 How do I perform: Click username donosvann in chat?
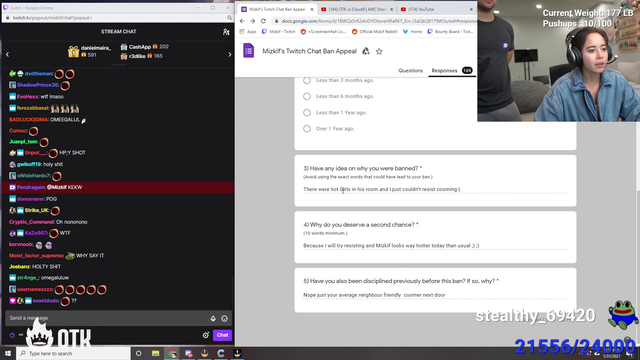coord(31,199)
